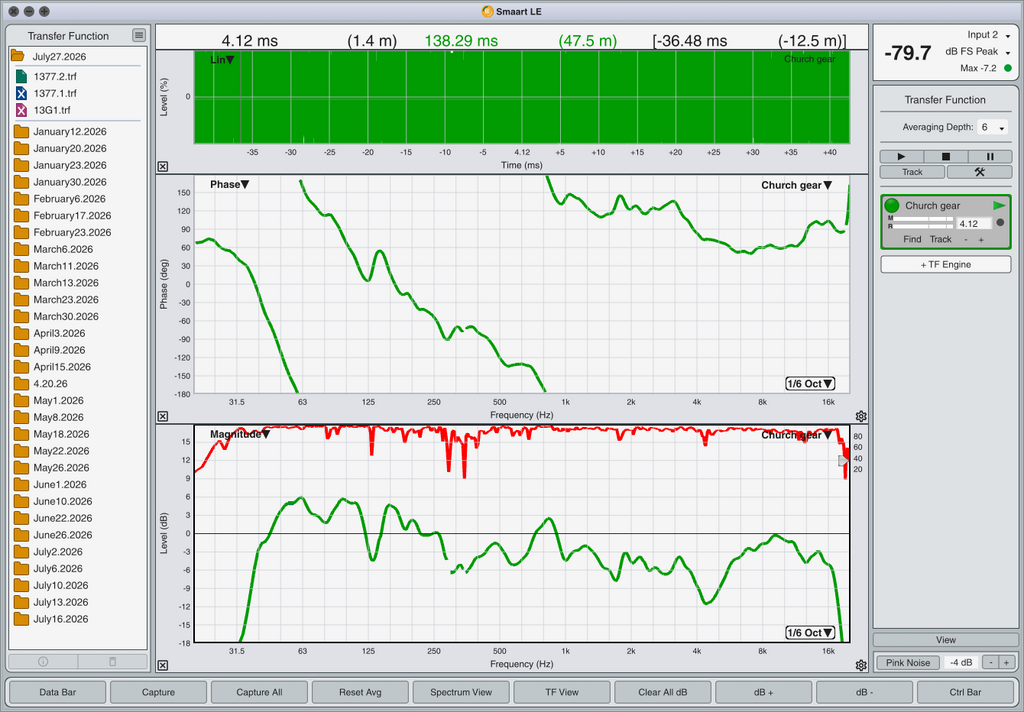Open measurement settings via the tools icon
Screen dimensions: 1024x712
tap(979, 172)
